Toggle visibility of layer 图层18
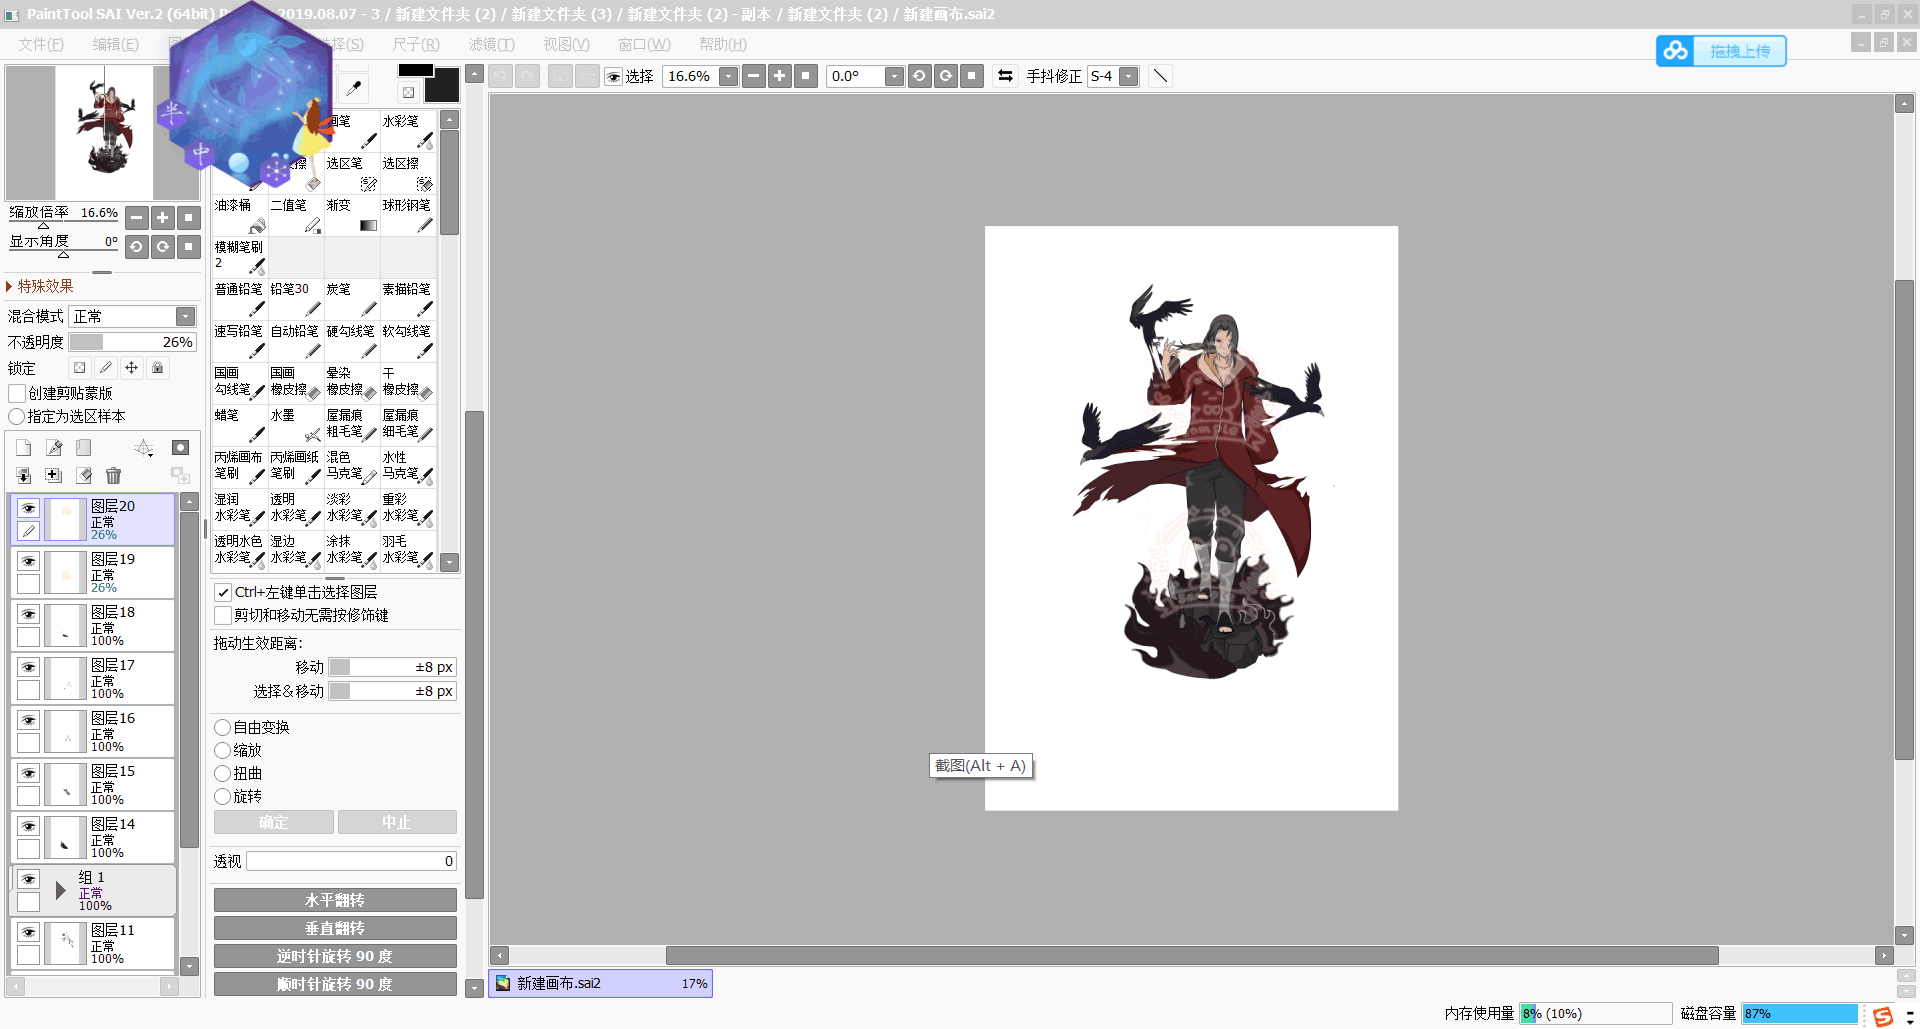This screenshot has width=1920, height=1029. coord(28,614)
